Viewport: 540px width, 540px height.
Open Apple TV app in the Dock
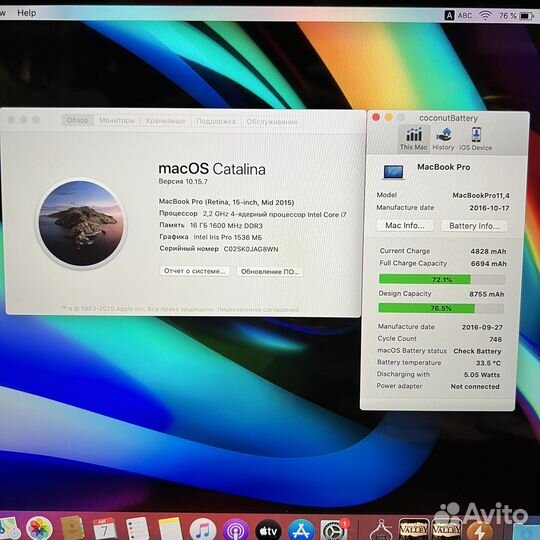[x=268, y=531]
